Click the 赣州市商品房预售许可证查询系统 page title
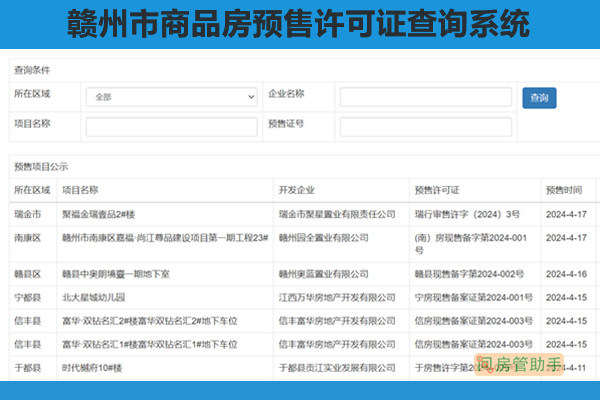The image size is (600, 400). (x=298, y=24)
